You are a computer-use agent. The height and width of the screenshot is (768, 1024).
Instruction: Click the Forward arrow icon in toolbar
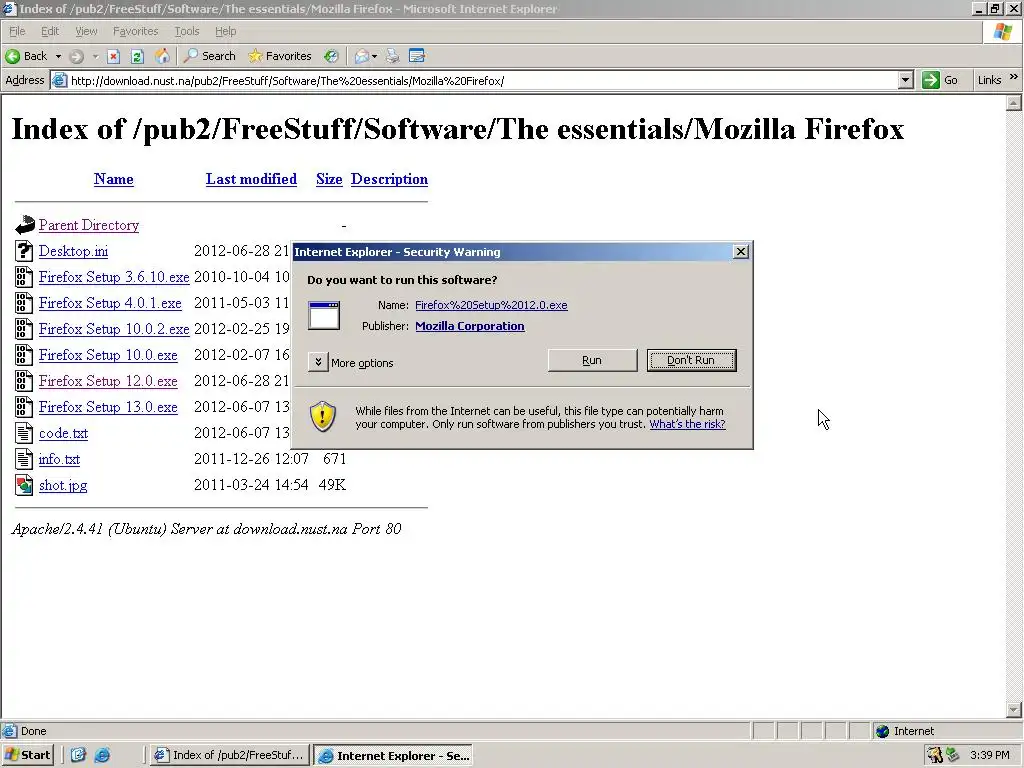(x=76, y=56)
